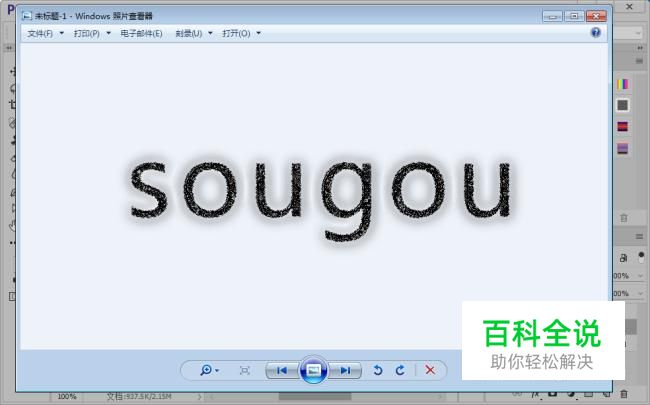The image size is (650, 405).
Task: Open the zoom magnifier control
Action: coord(206,370)
